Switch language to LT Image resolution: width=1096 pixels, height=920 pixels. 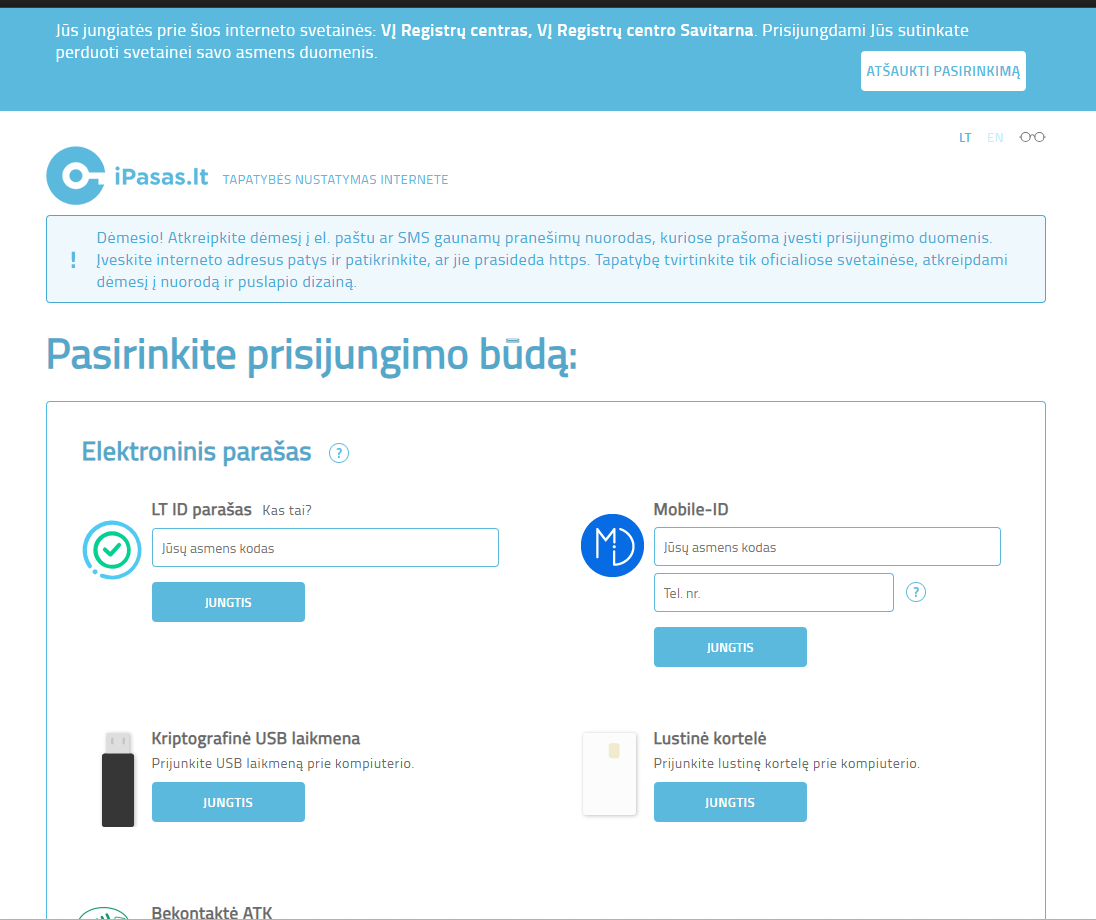(x=965, y=138)
